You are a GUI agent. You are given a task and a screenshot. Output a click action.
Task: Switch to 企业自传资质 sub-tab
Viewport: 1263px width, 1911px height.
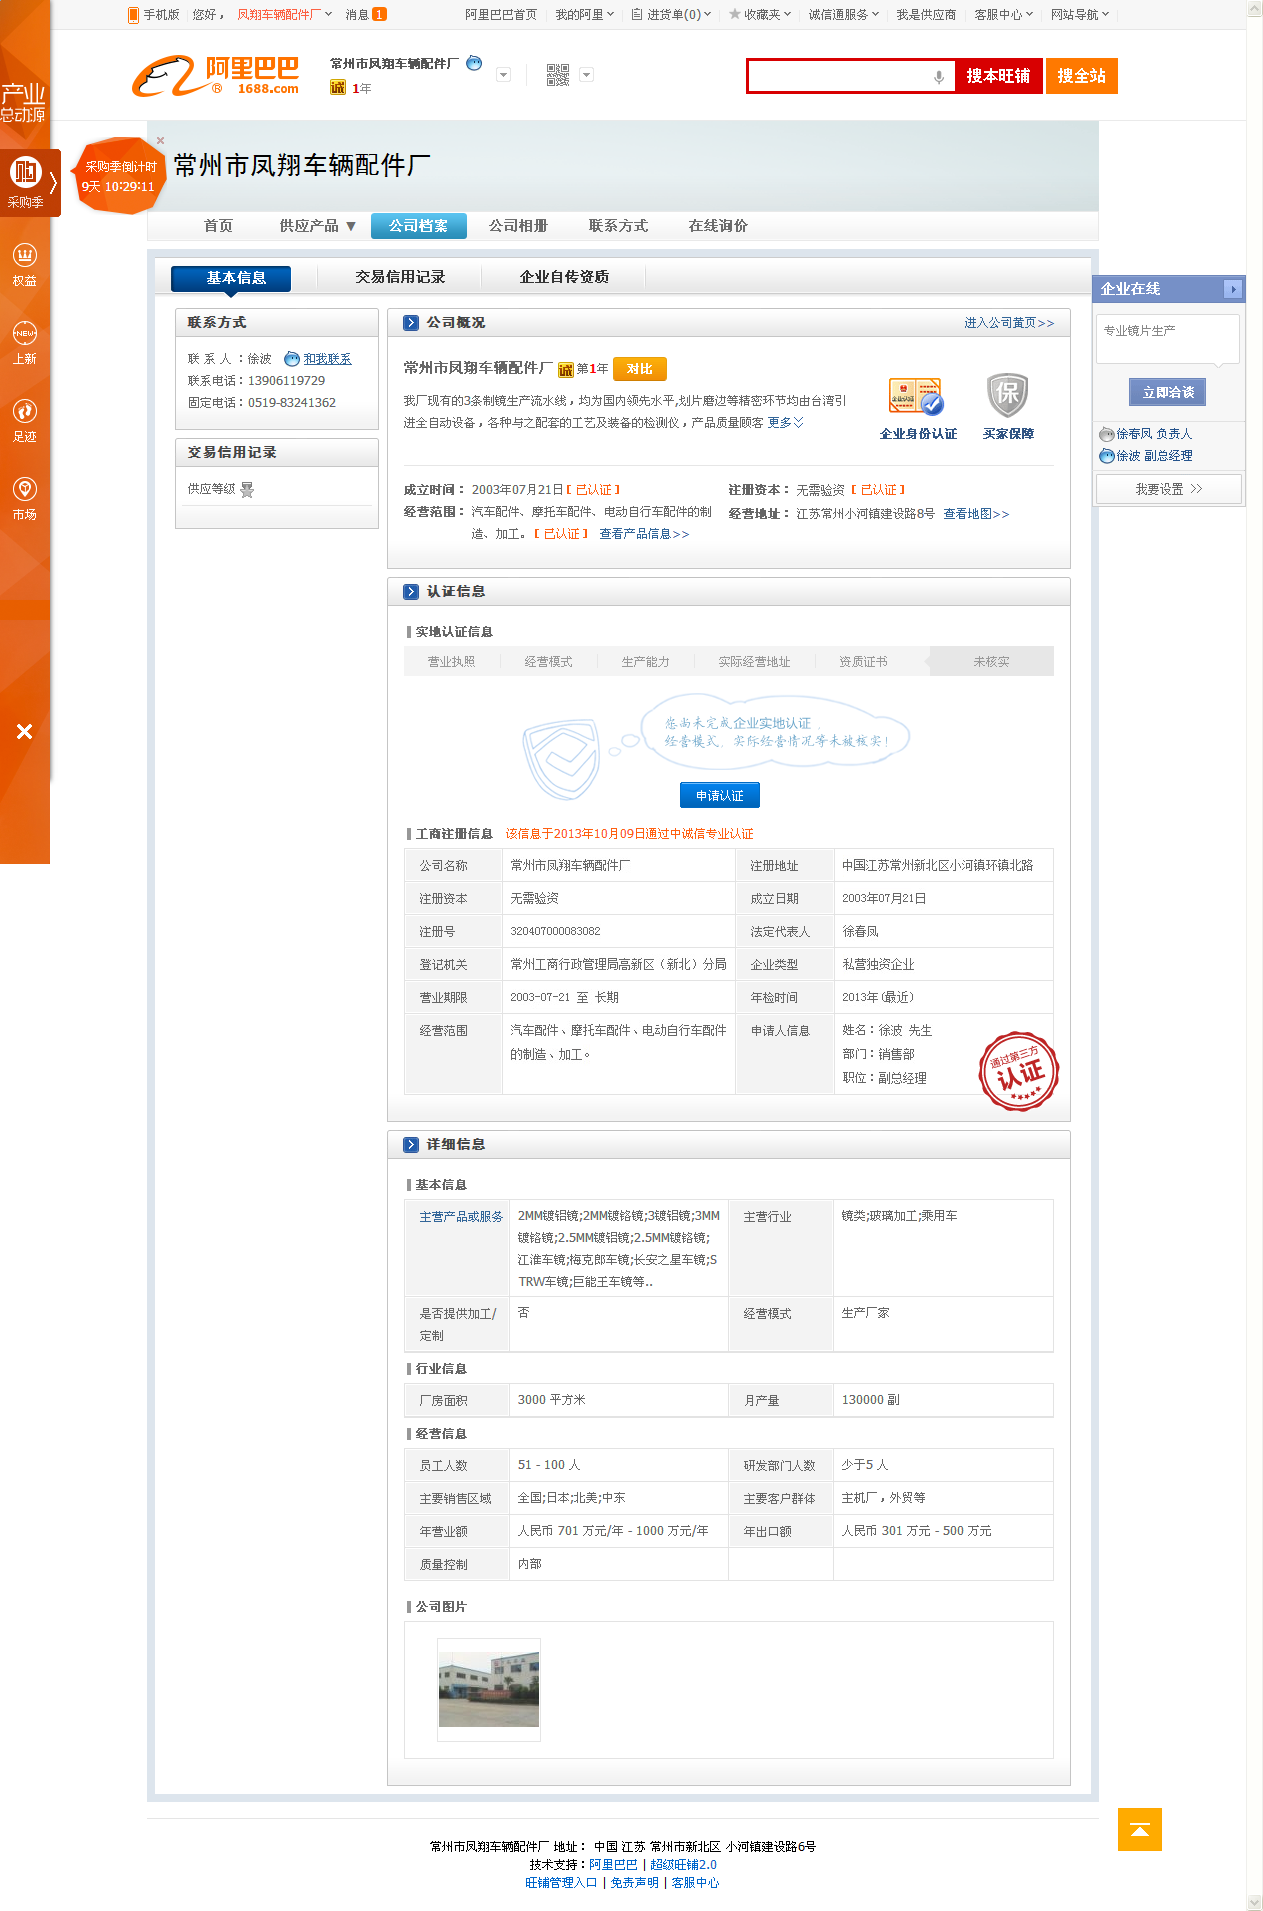point(564,277)
